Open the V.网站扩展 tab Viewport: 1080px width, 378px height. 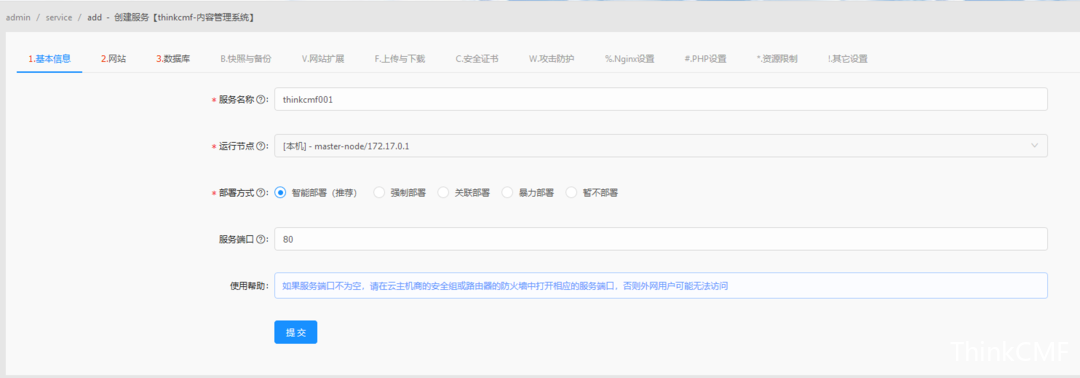point(323,59)
